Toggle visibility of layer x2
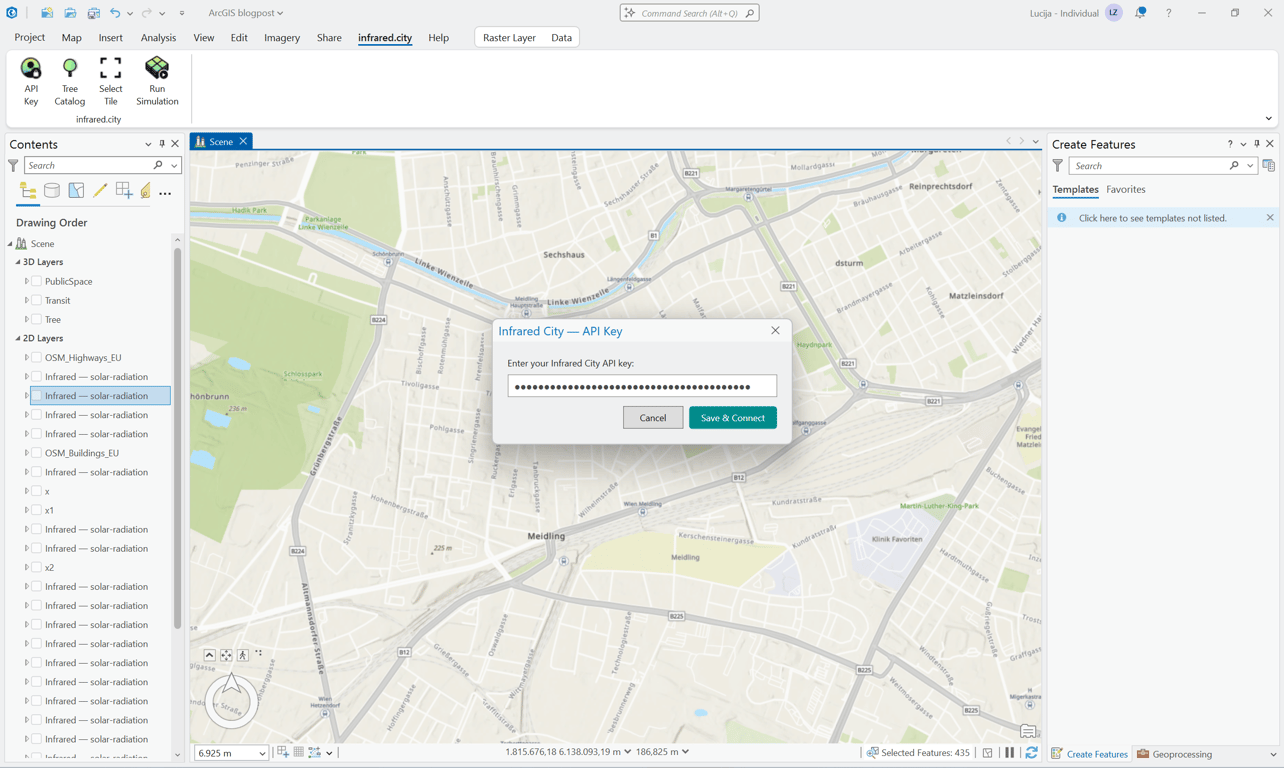The height and width of the screenshot is (768, 1284). [x=37, y=567]
